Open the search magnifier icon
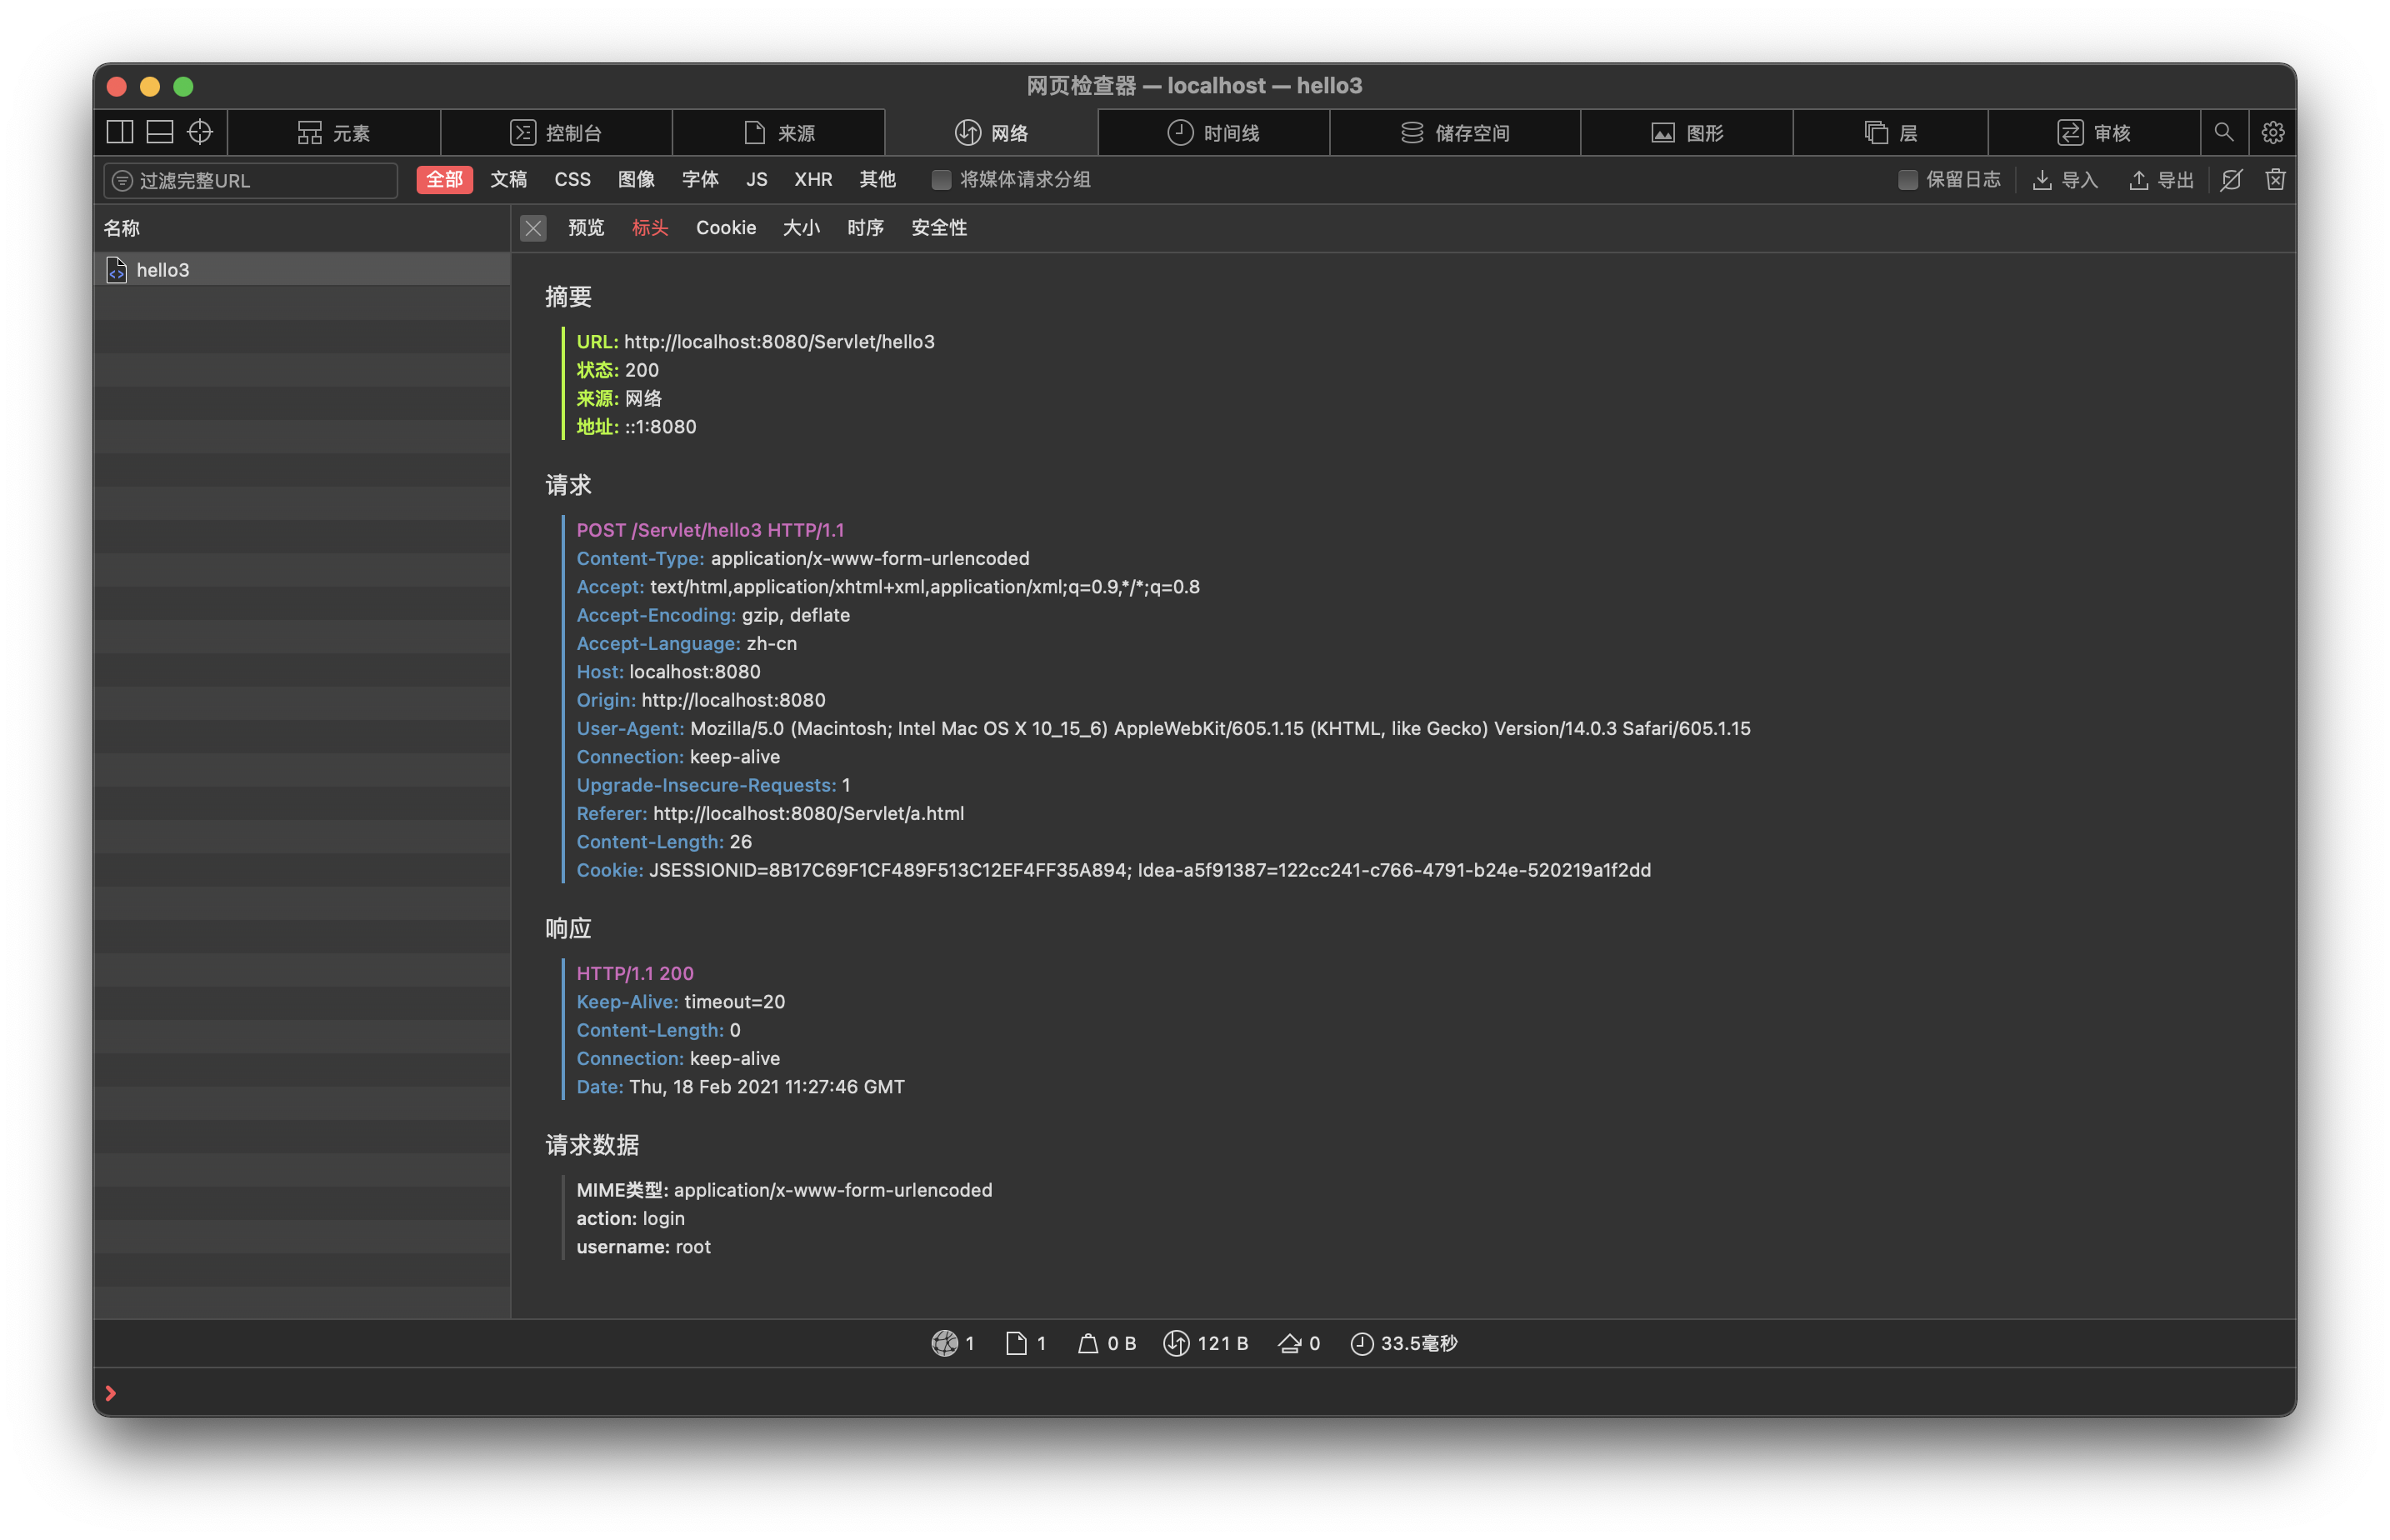Screen dimensions: 2390x1540 coord(2223,132)
